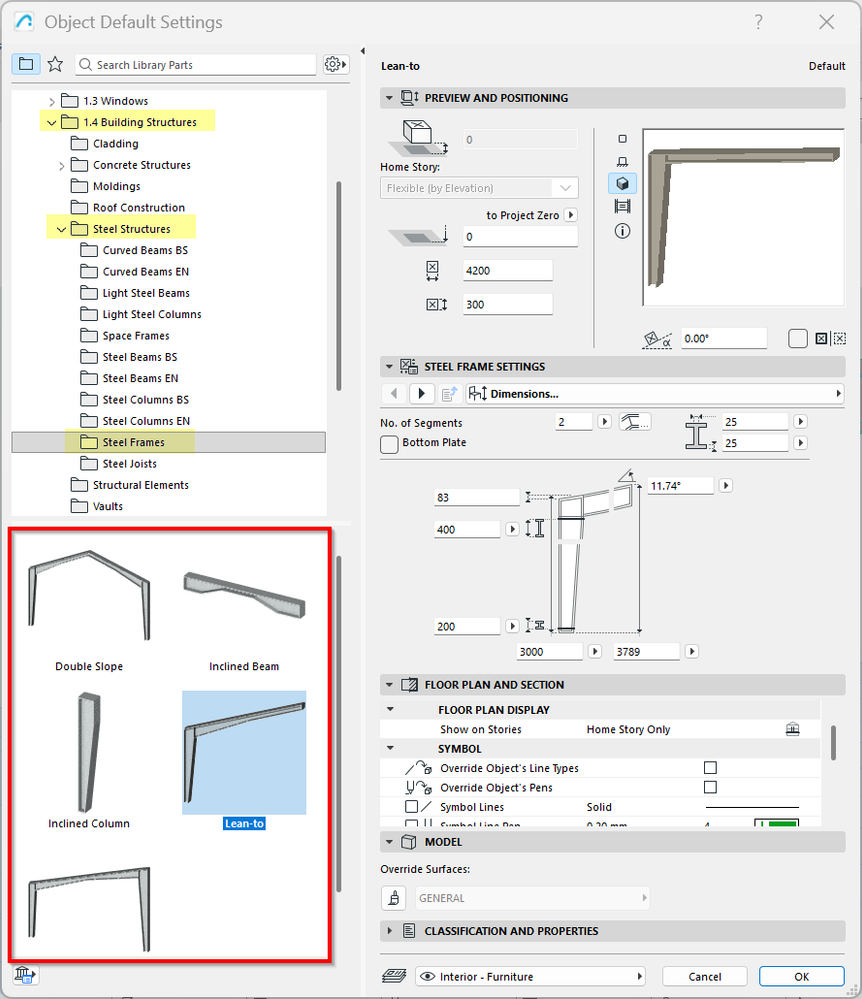The image size is (862, 999).
Task: Open the Dimensions page dropdown
Action: pyautogui.click(x=654, y=394)
